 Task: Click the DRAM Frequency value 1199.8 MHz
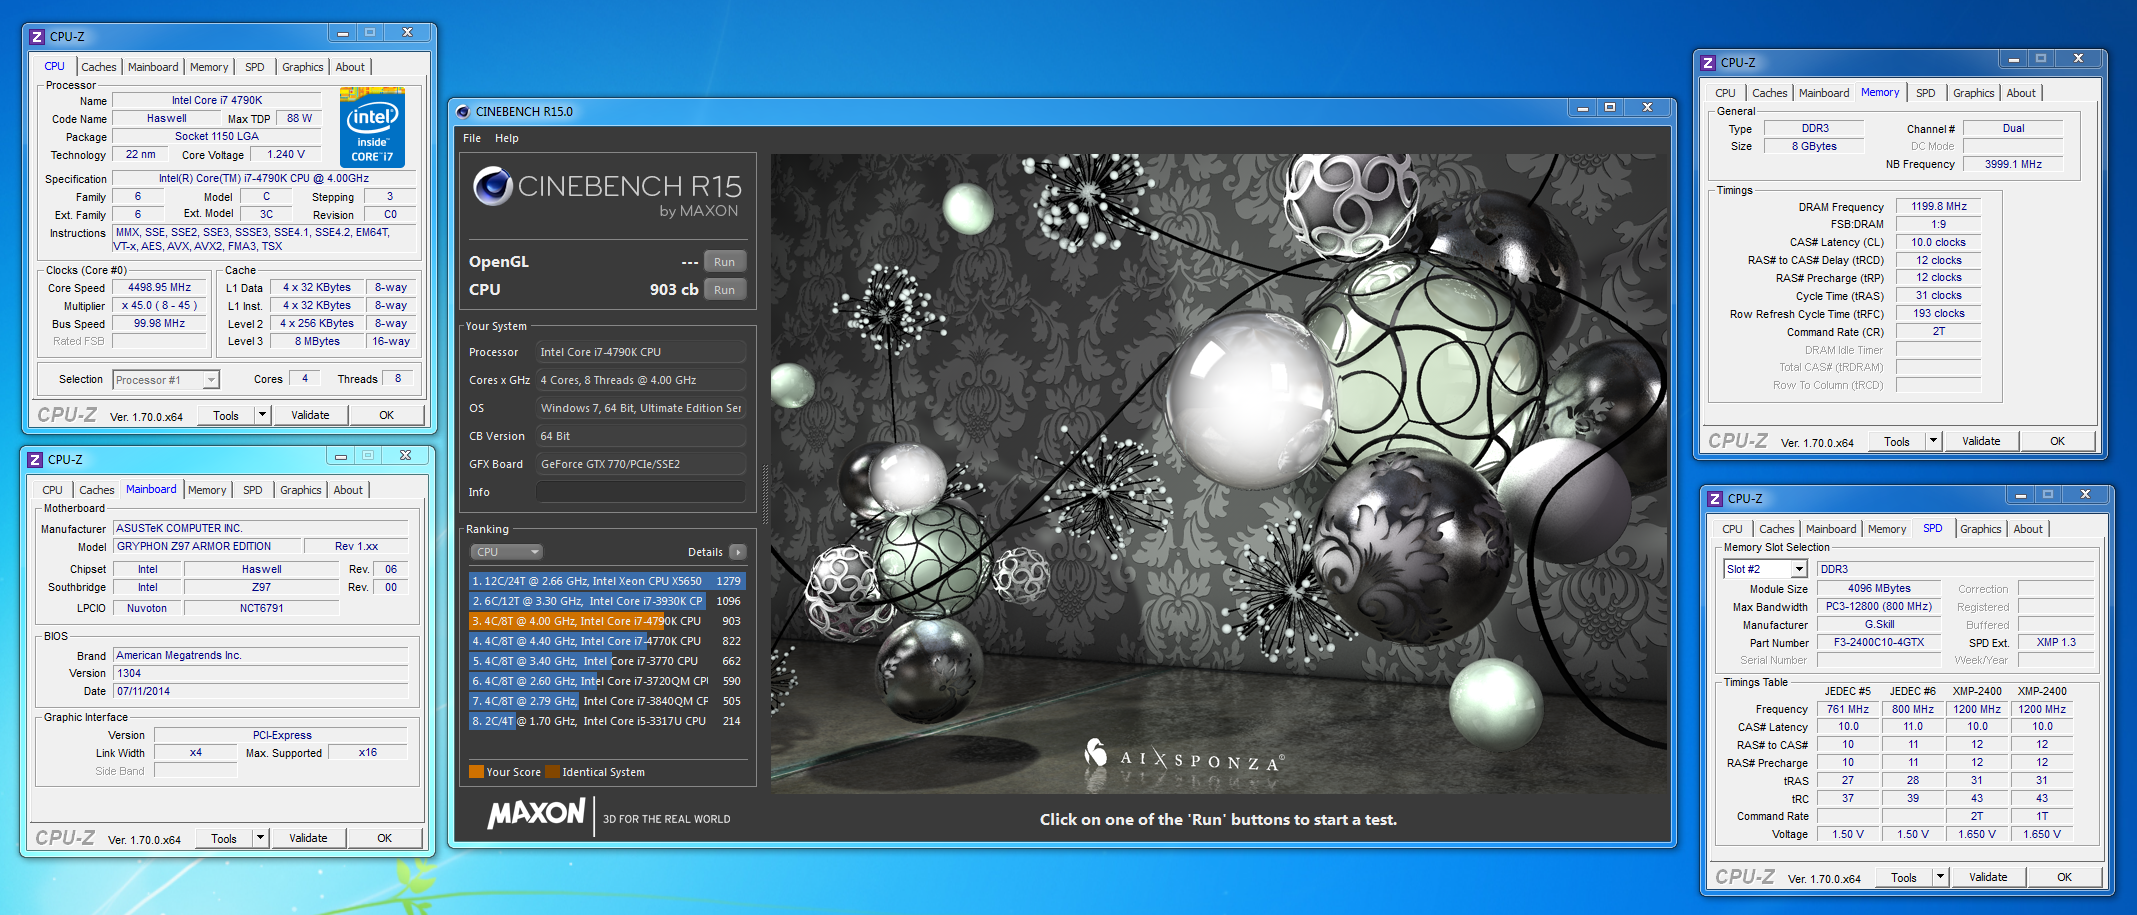(1938, 207)
